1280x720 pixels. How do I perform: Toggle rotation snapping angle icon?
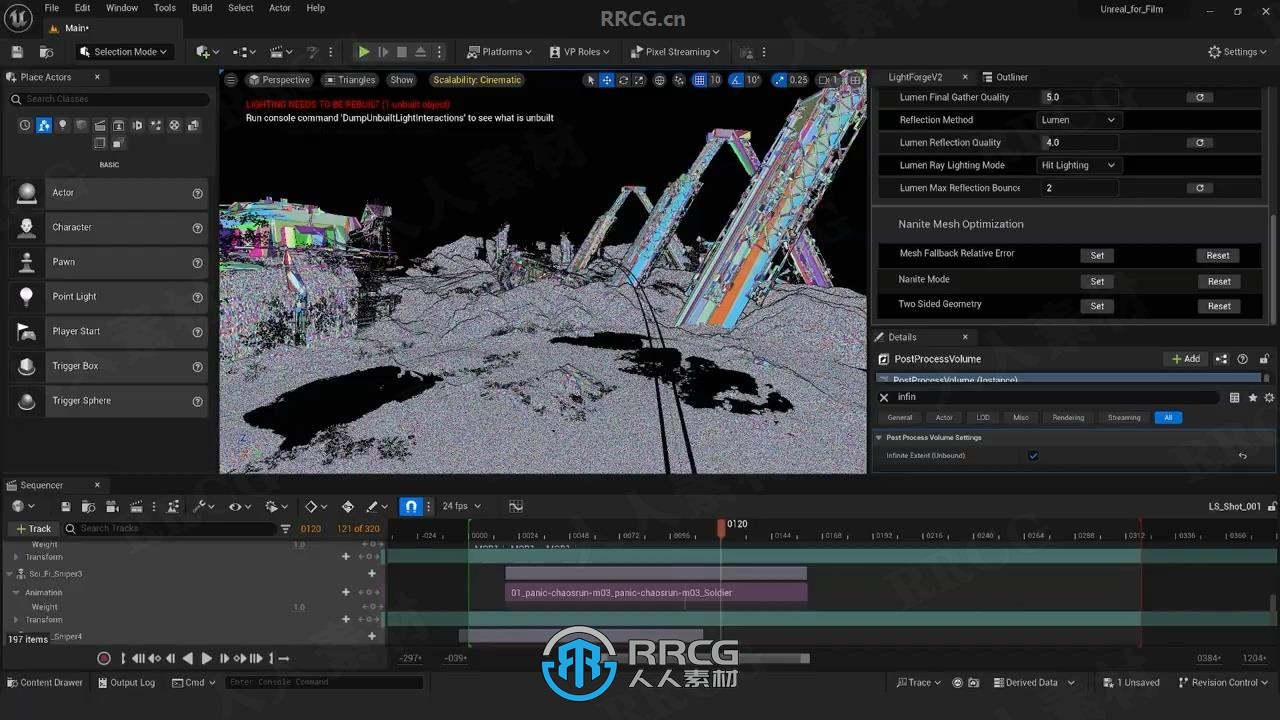(736, 80)
